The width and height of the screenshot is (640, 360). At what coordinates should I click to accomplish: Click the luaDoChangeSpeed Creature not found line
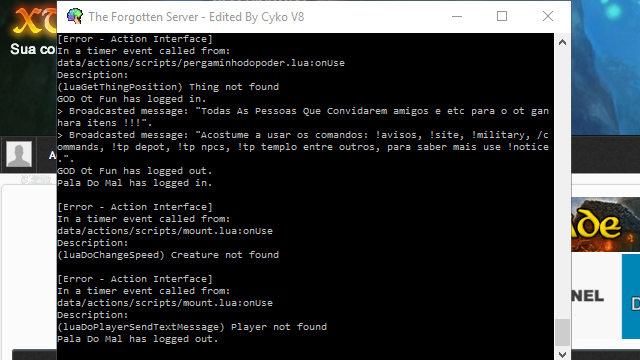(x=168, y=255)
